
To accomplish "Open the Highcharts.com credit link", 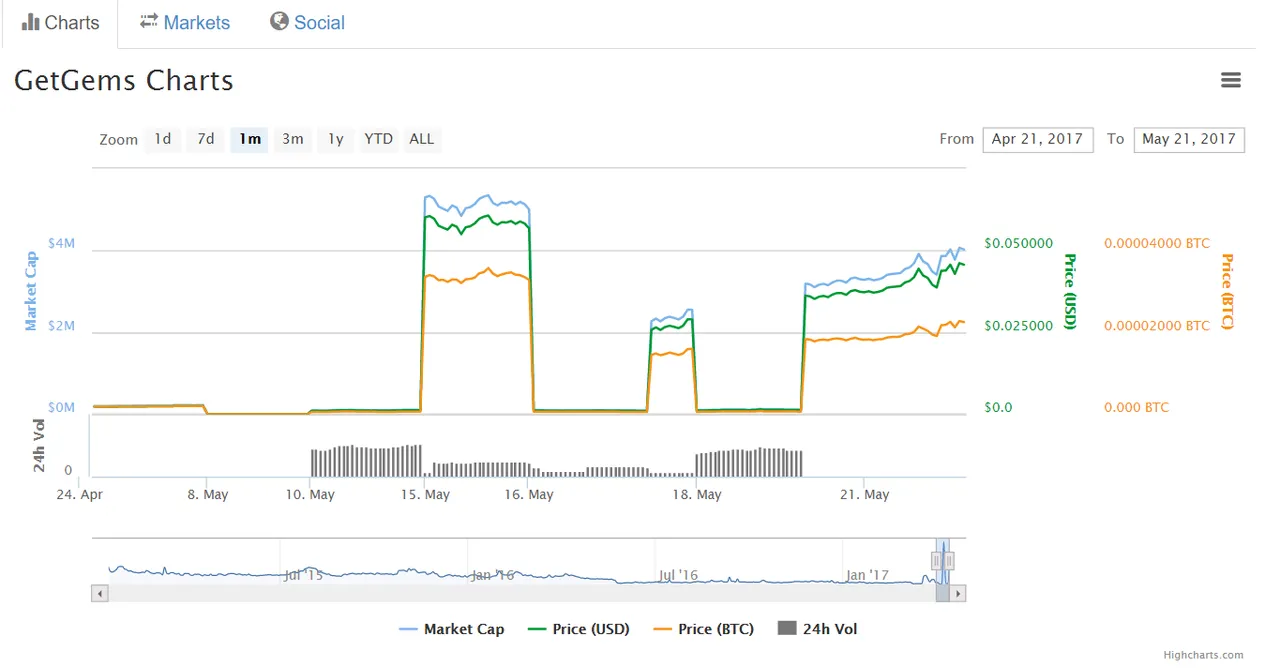I will pos(1203,655).
